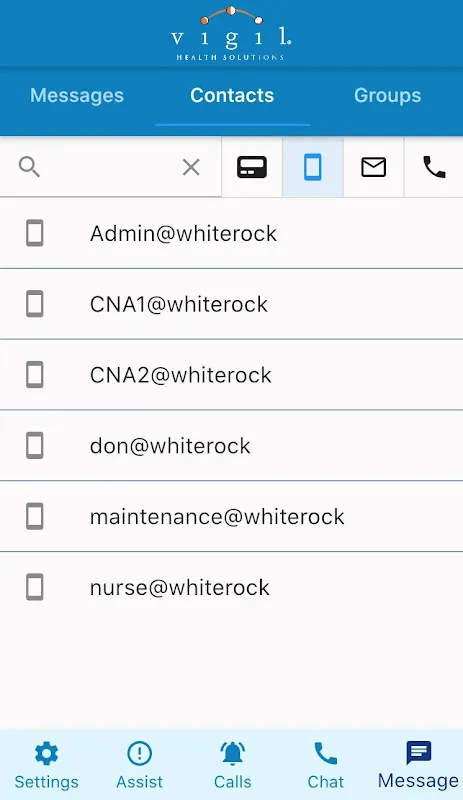463x800 pixels.
Task: Toggle the mobile phone filter icon
Action: tap(313, 167)
